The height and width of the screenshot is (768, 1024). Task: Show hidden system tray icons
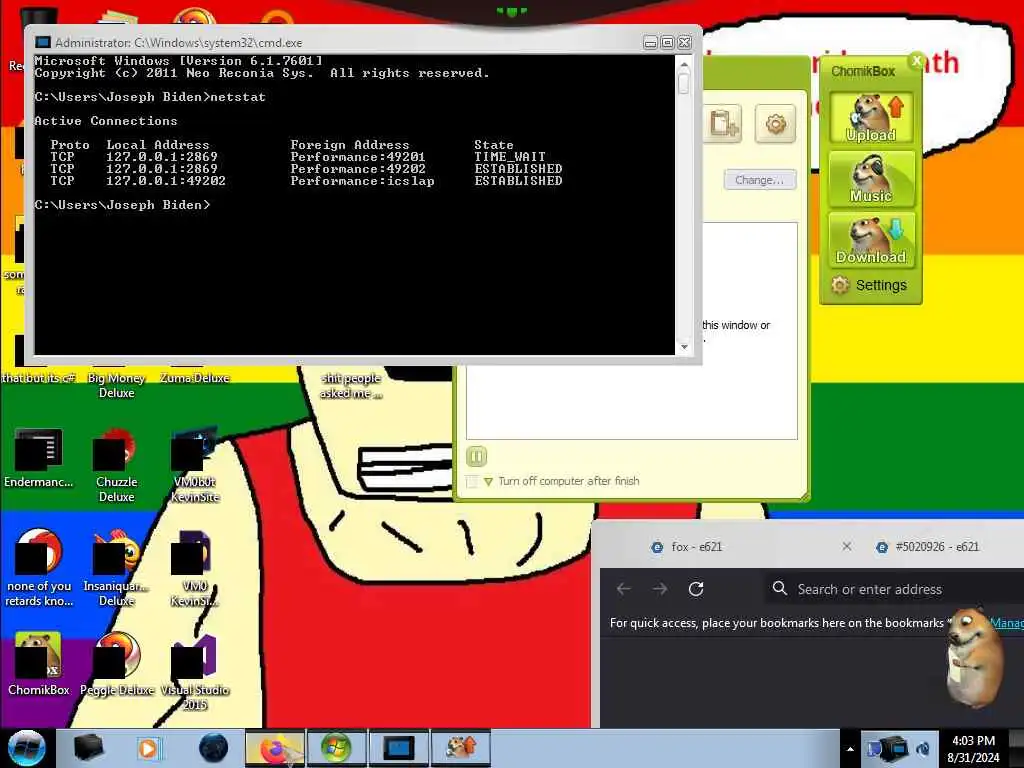850,749
